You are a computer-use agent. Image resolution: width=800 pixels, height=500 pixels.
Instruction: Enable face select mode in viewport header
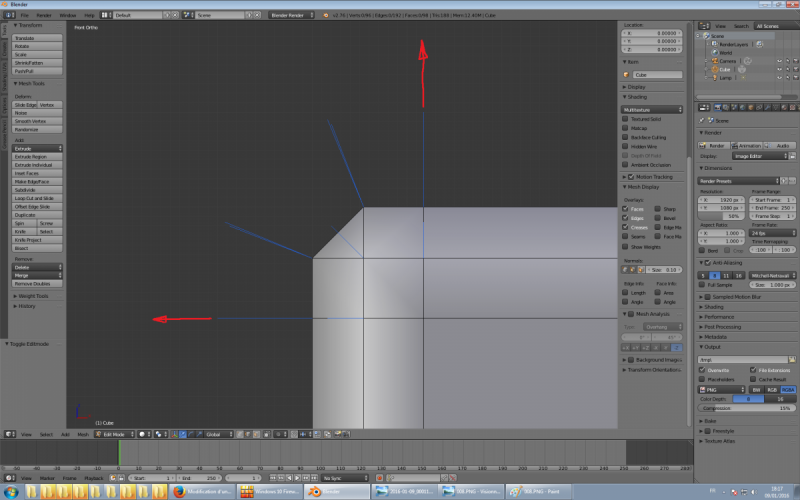(256, 434)
